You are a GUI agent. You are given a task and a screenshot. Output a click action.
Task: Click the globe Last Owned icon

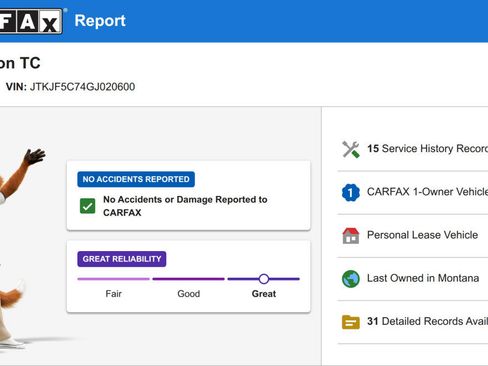click(351, 279)
